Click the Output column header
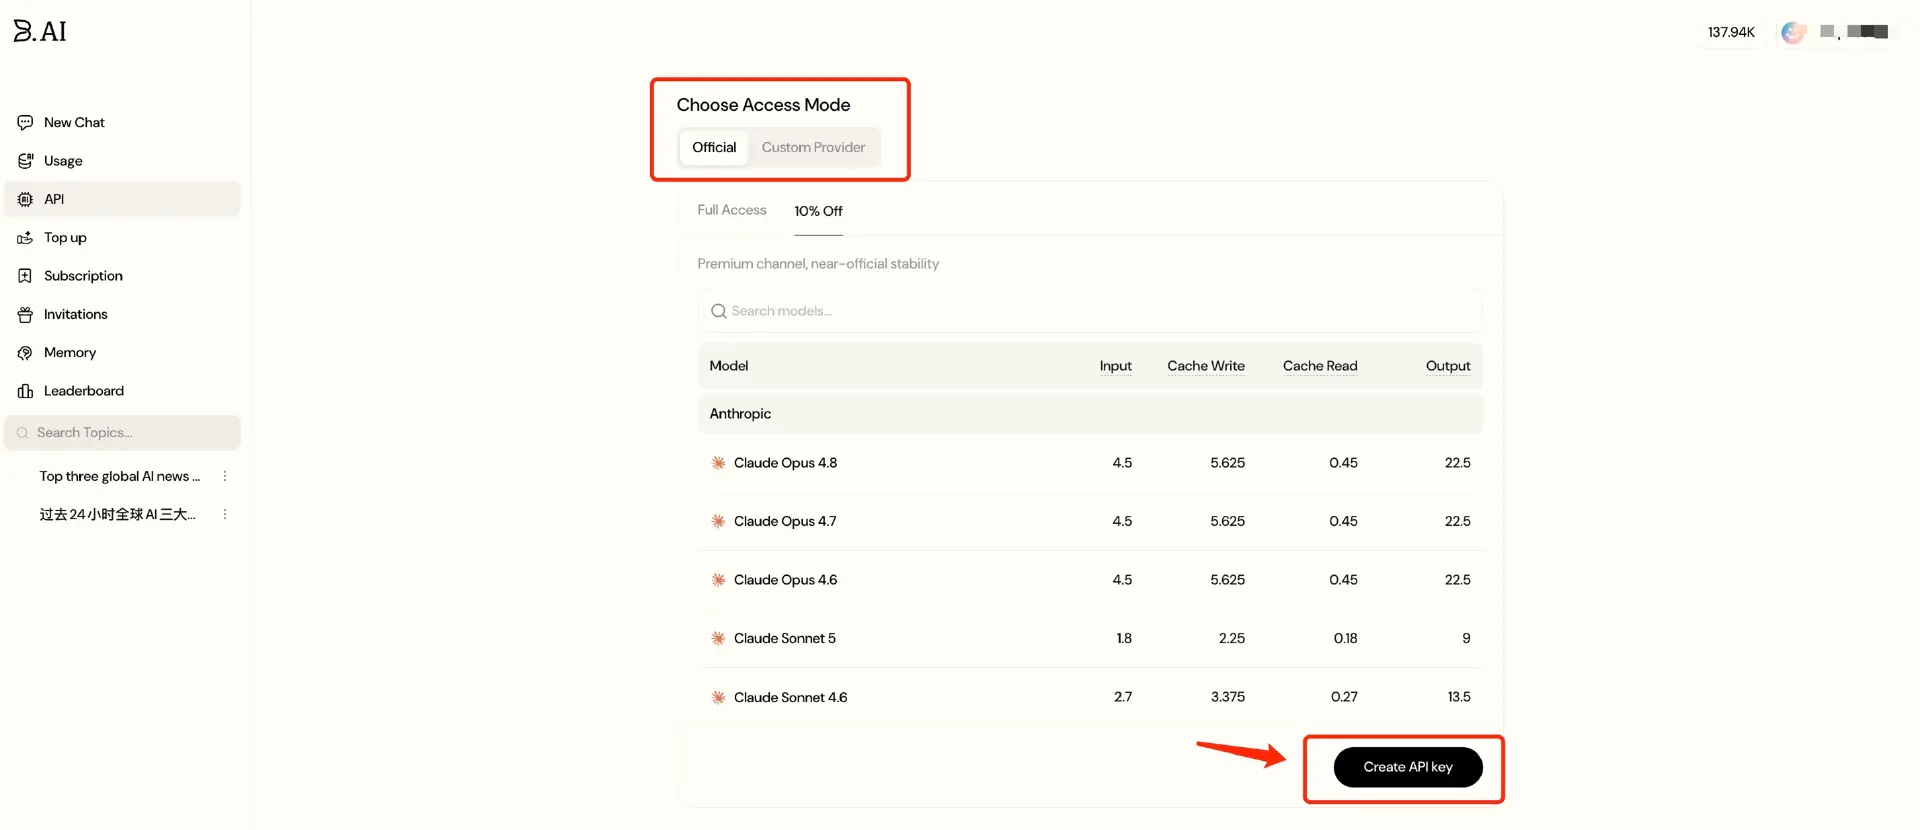Viewport: 1920px width, 830px height. (x=1448, y=366)
